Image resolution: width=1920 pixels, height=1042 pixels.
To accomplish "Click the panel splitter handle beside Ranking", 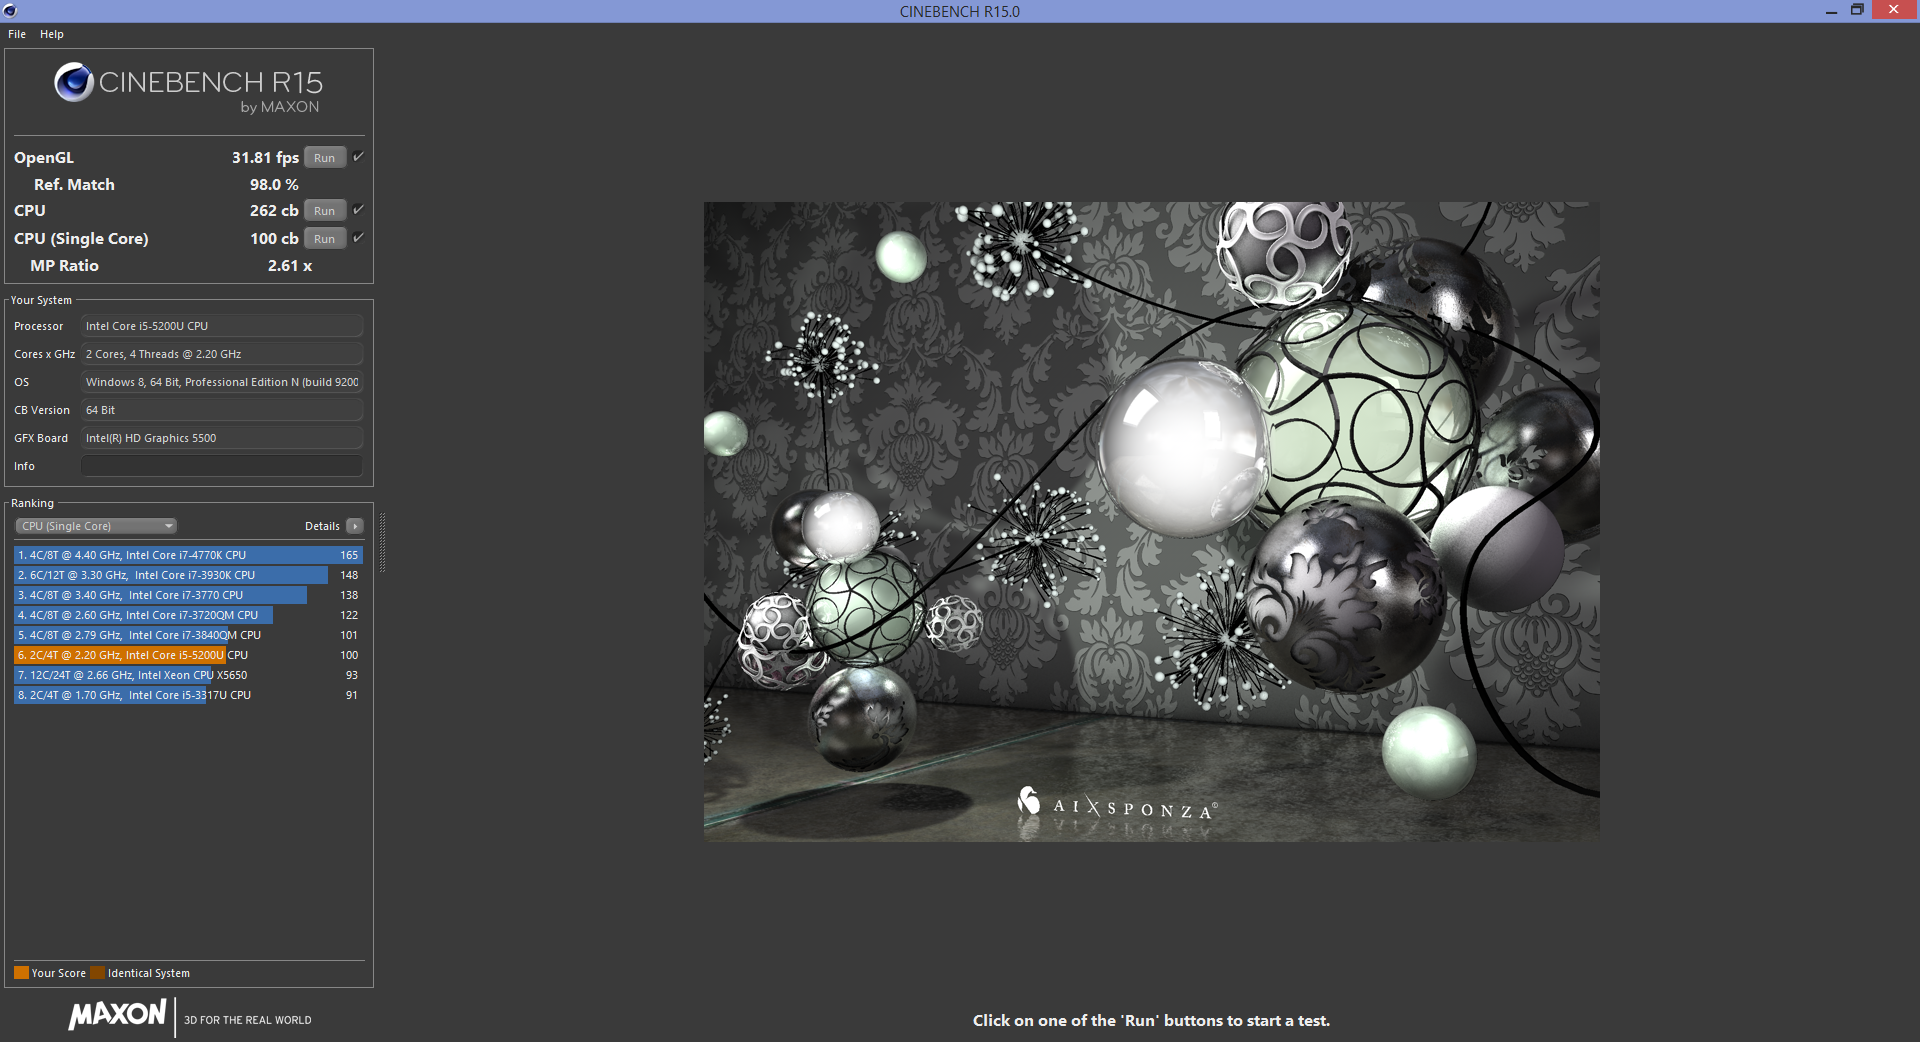I will [x=382, y=543].
